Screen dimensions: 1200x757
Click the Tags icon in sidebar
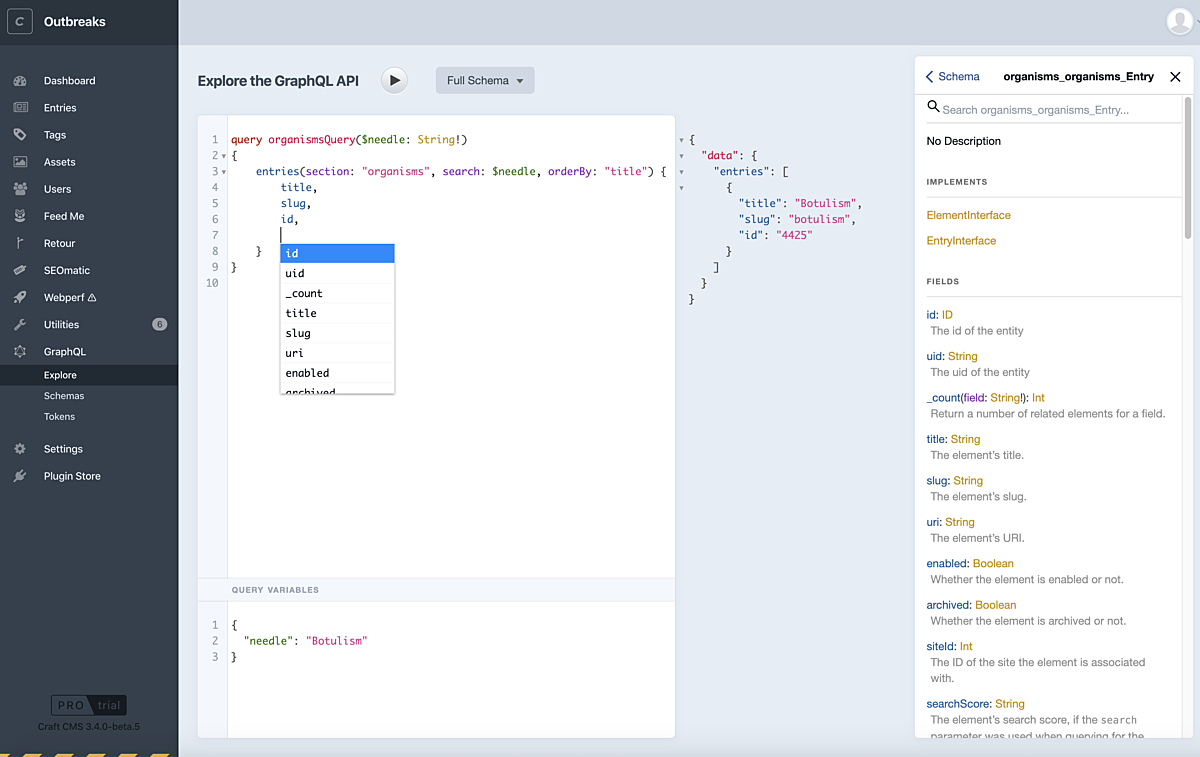(20, 135)
